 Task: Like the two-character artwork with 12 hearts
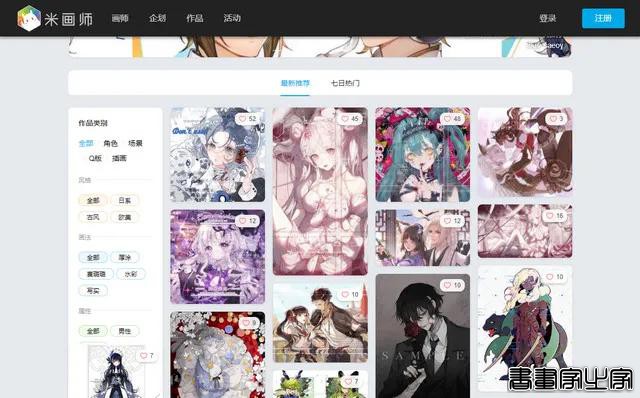click(x=448, y=221)
